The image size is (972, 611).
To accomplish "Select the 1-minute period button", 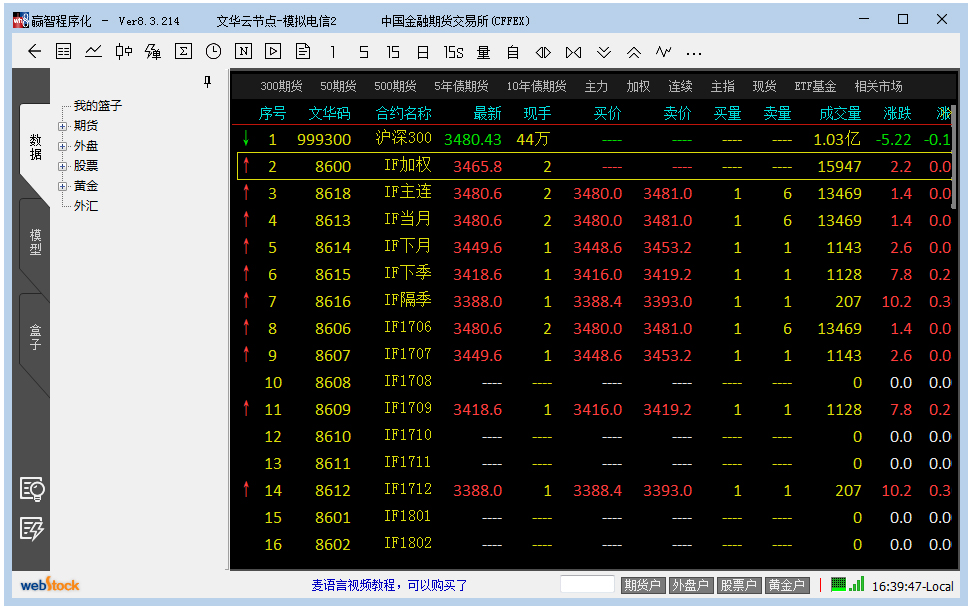I will click(x=333, y=52).
